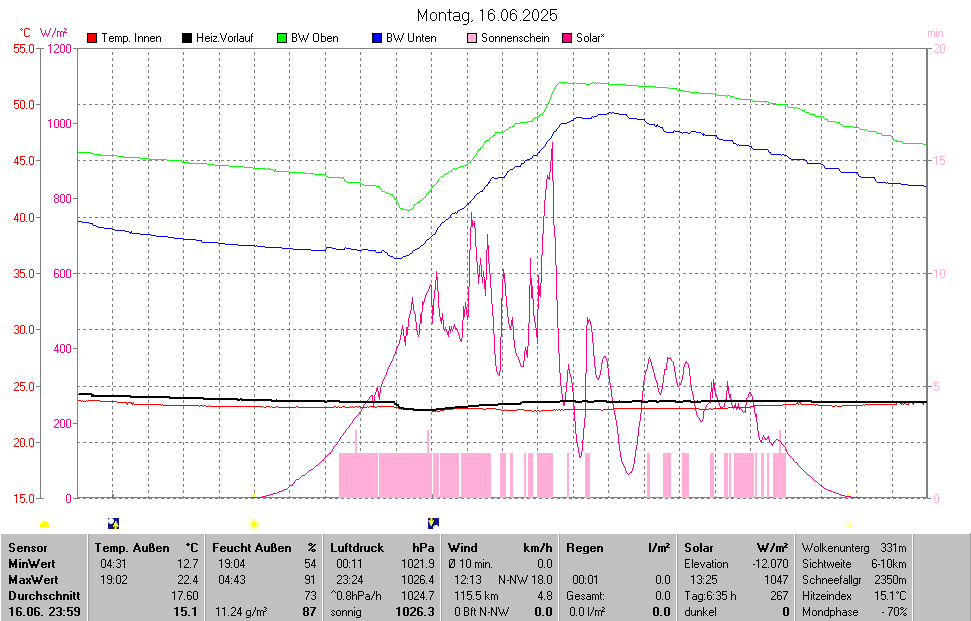
Task: Click the pressure trend '^0.8hPa/h'
Action: click(356, 596)
